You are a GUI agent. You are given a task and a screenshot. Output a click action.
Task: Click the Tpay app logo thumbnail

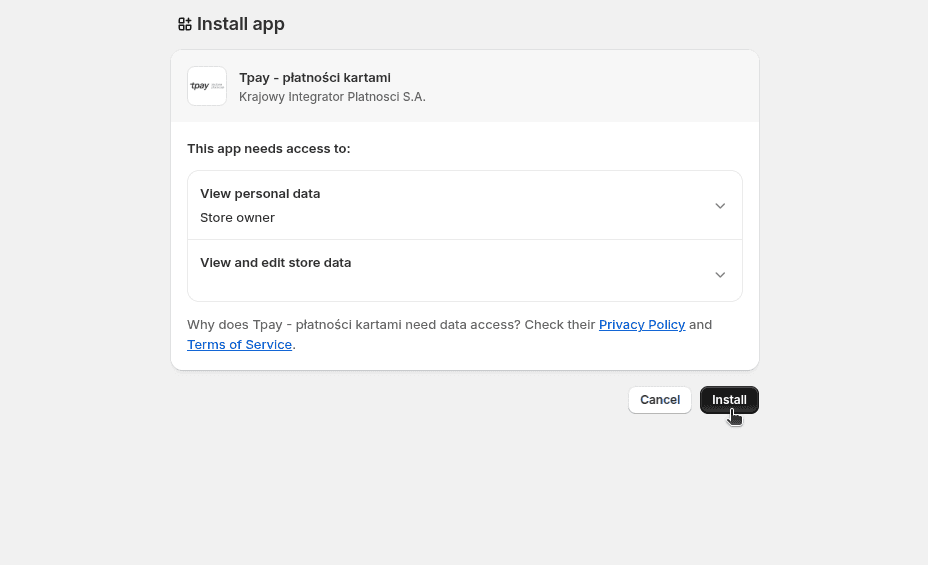(207, 86)
